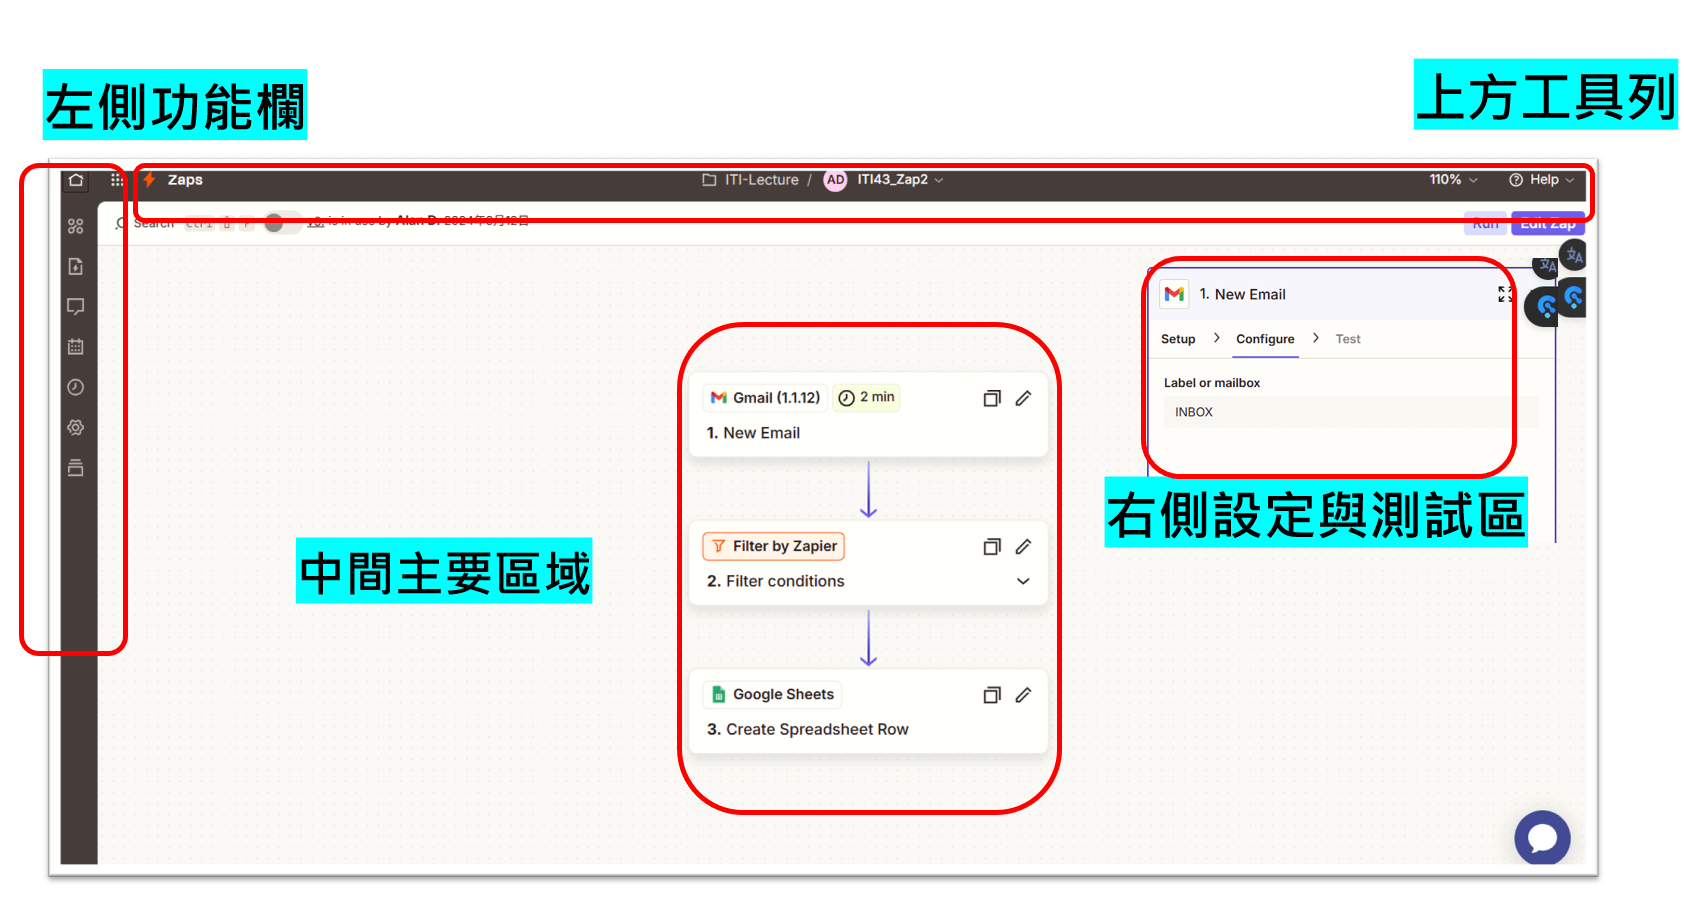Open the settings gear in left sidebar
Screen dimensions: 1684x921
[75, 427]
